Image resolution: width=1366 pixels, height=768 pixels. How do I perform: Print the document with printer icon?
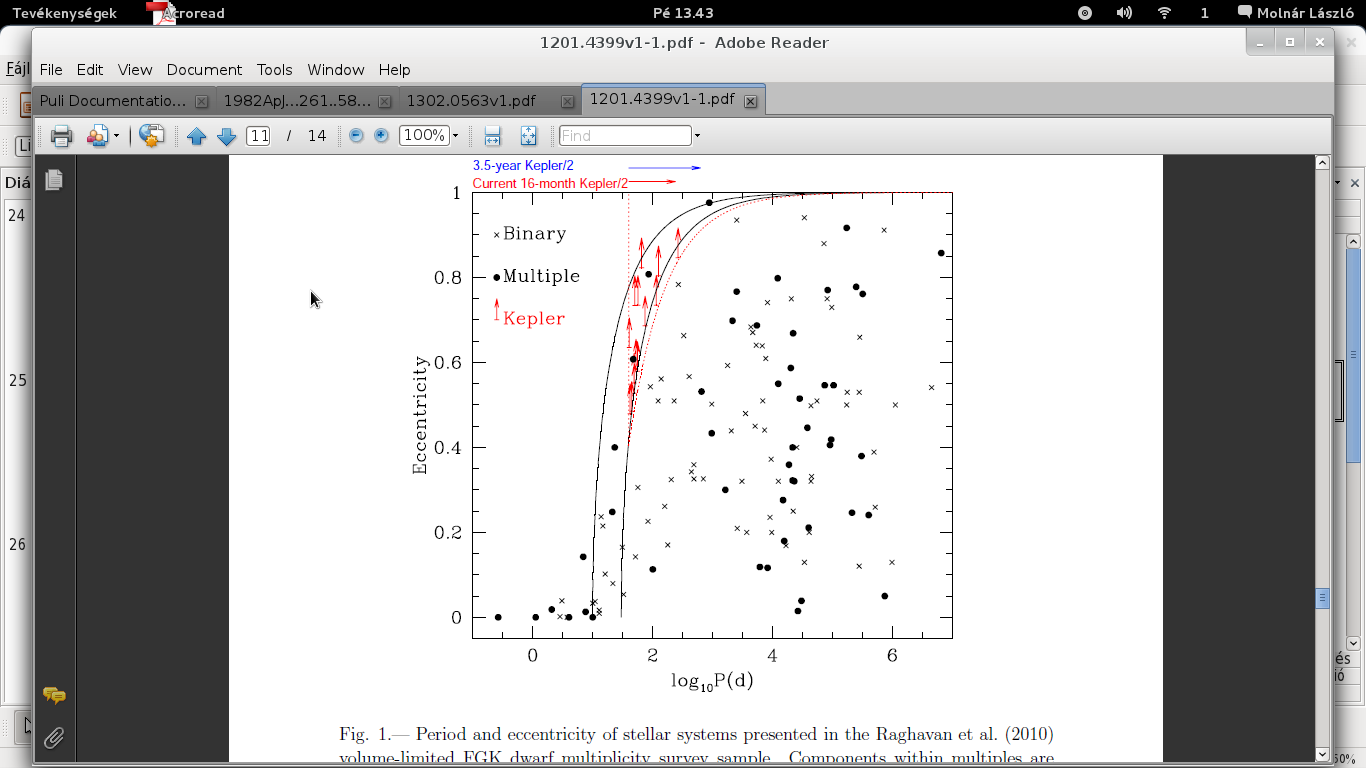click(62, 136)
